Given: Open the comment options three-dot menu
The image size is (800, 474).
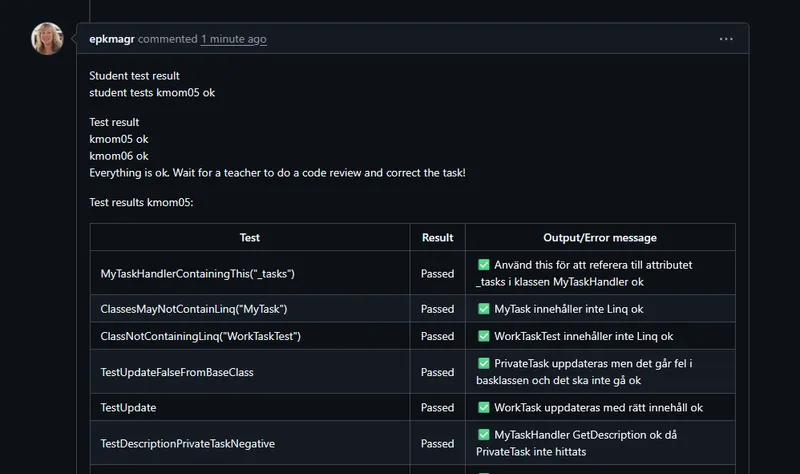Looking at the screenshot, I should pos(726,39).
